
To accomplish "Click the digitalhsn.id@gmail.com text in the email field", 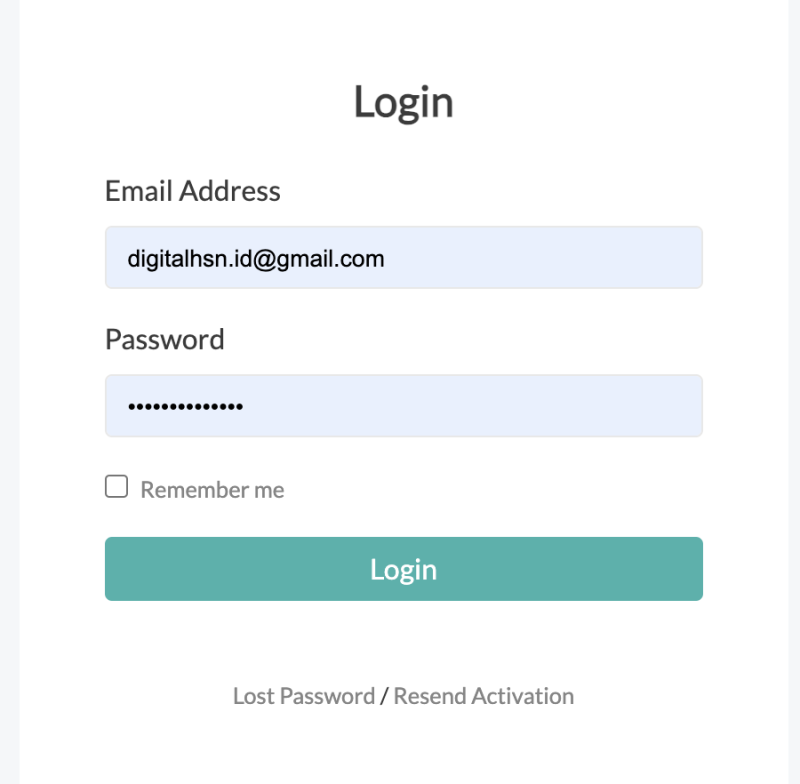I will tap(256, 259).
